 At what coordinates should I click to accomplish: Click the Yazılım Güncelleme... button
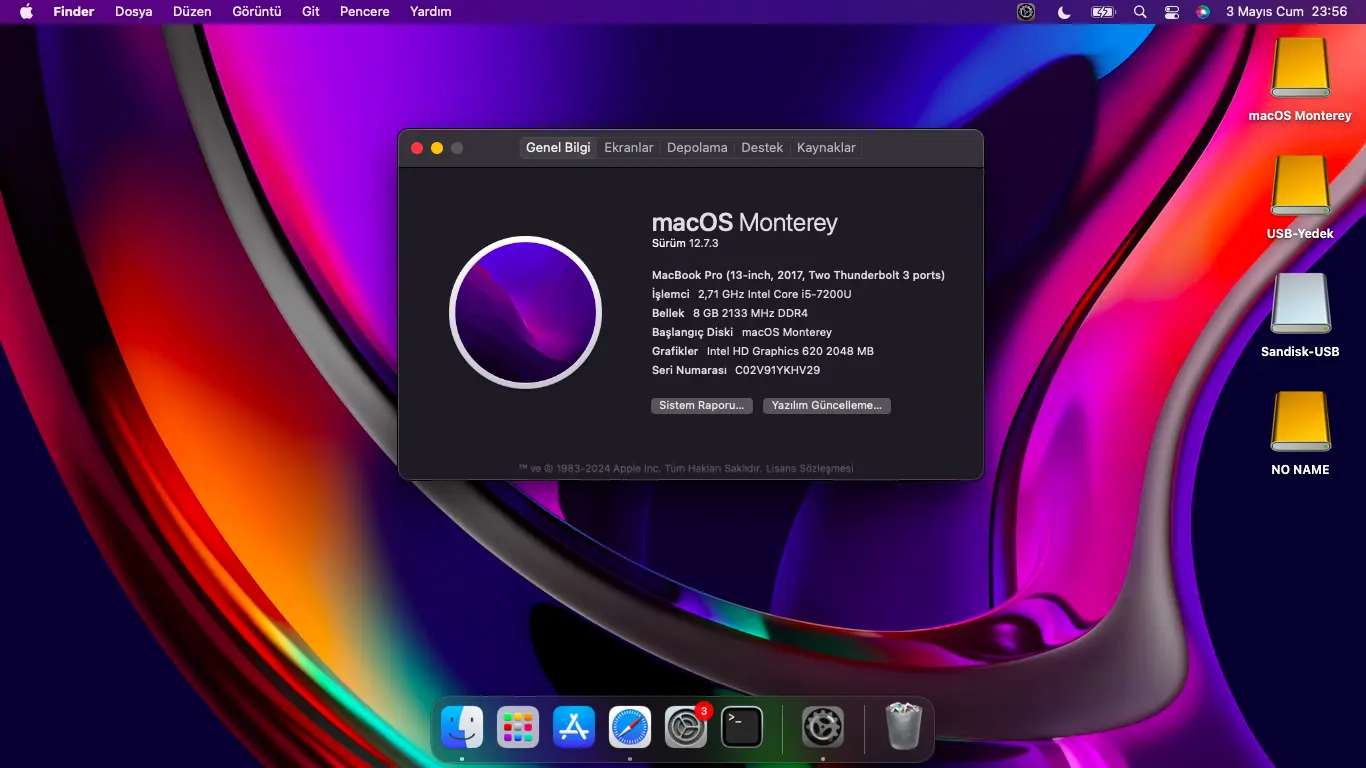827,406
